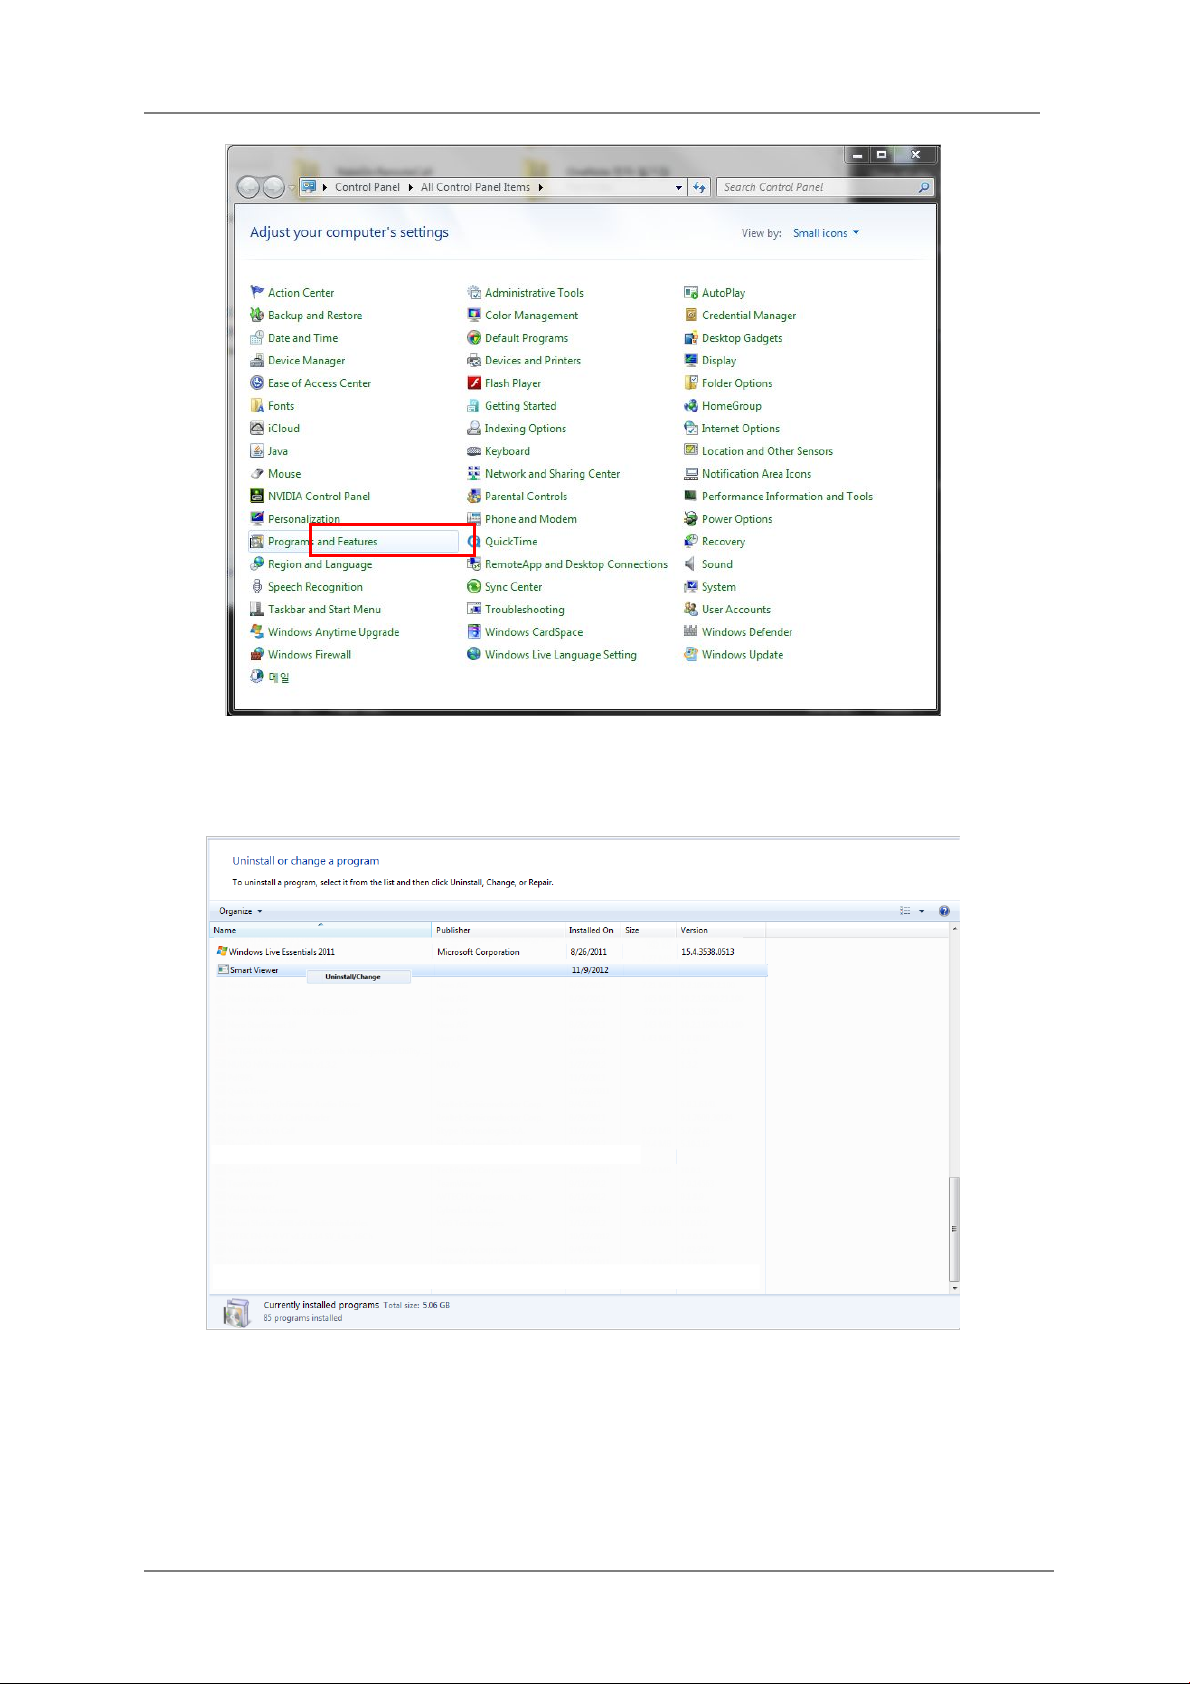Click the Sync Center icon
This screenshot has width=1190, height=1684.
tap(474, 587)
